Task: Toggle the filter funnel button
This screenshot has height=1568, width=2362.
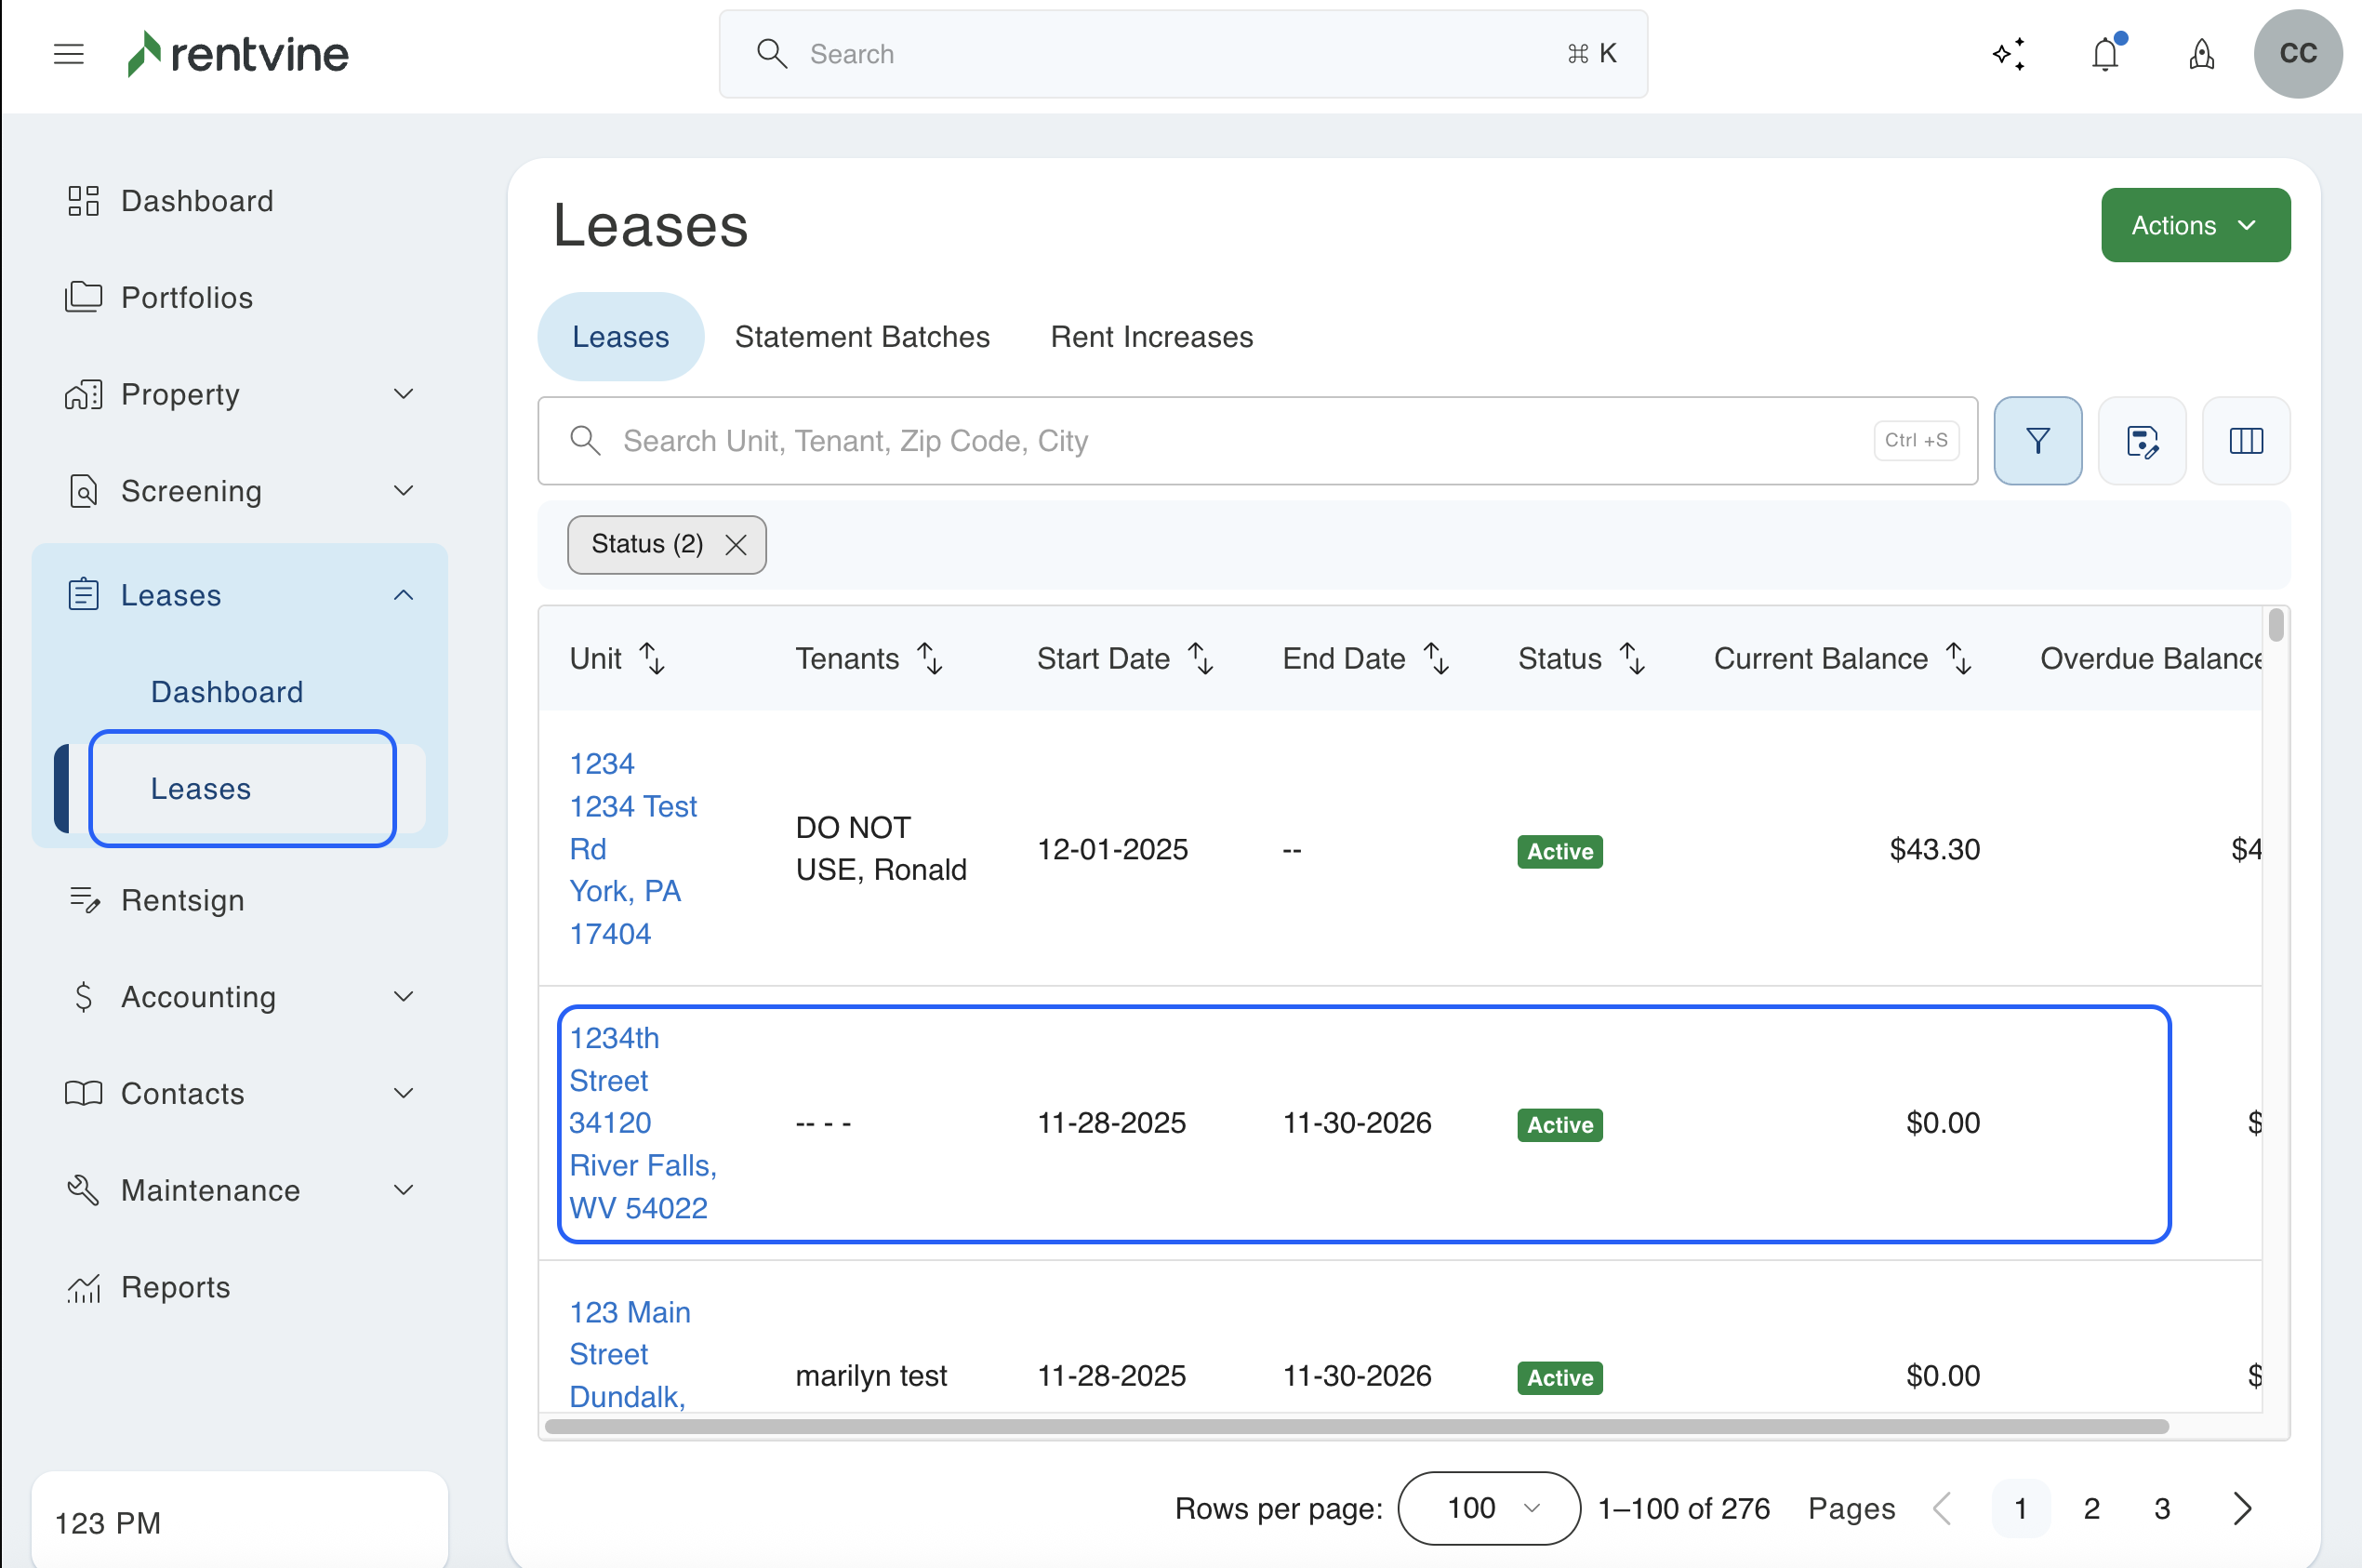Action: click(x=2037, y=441)
